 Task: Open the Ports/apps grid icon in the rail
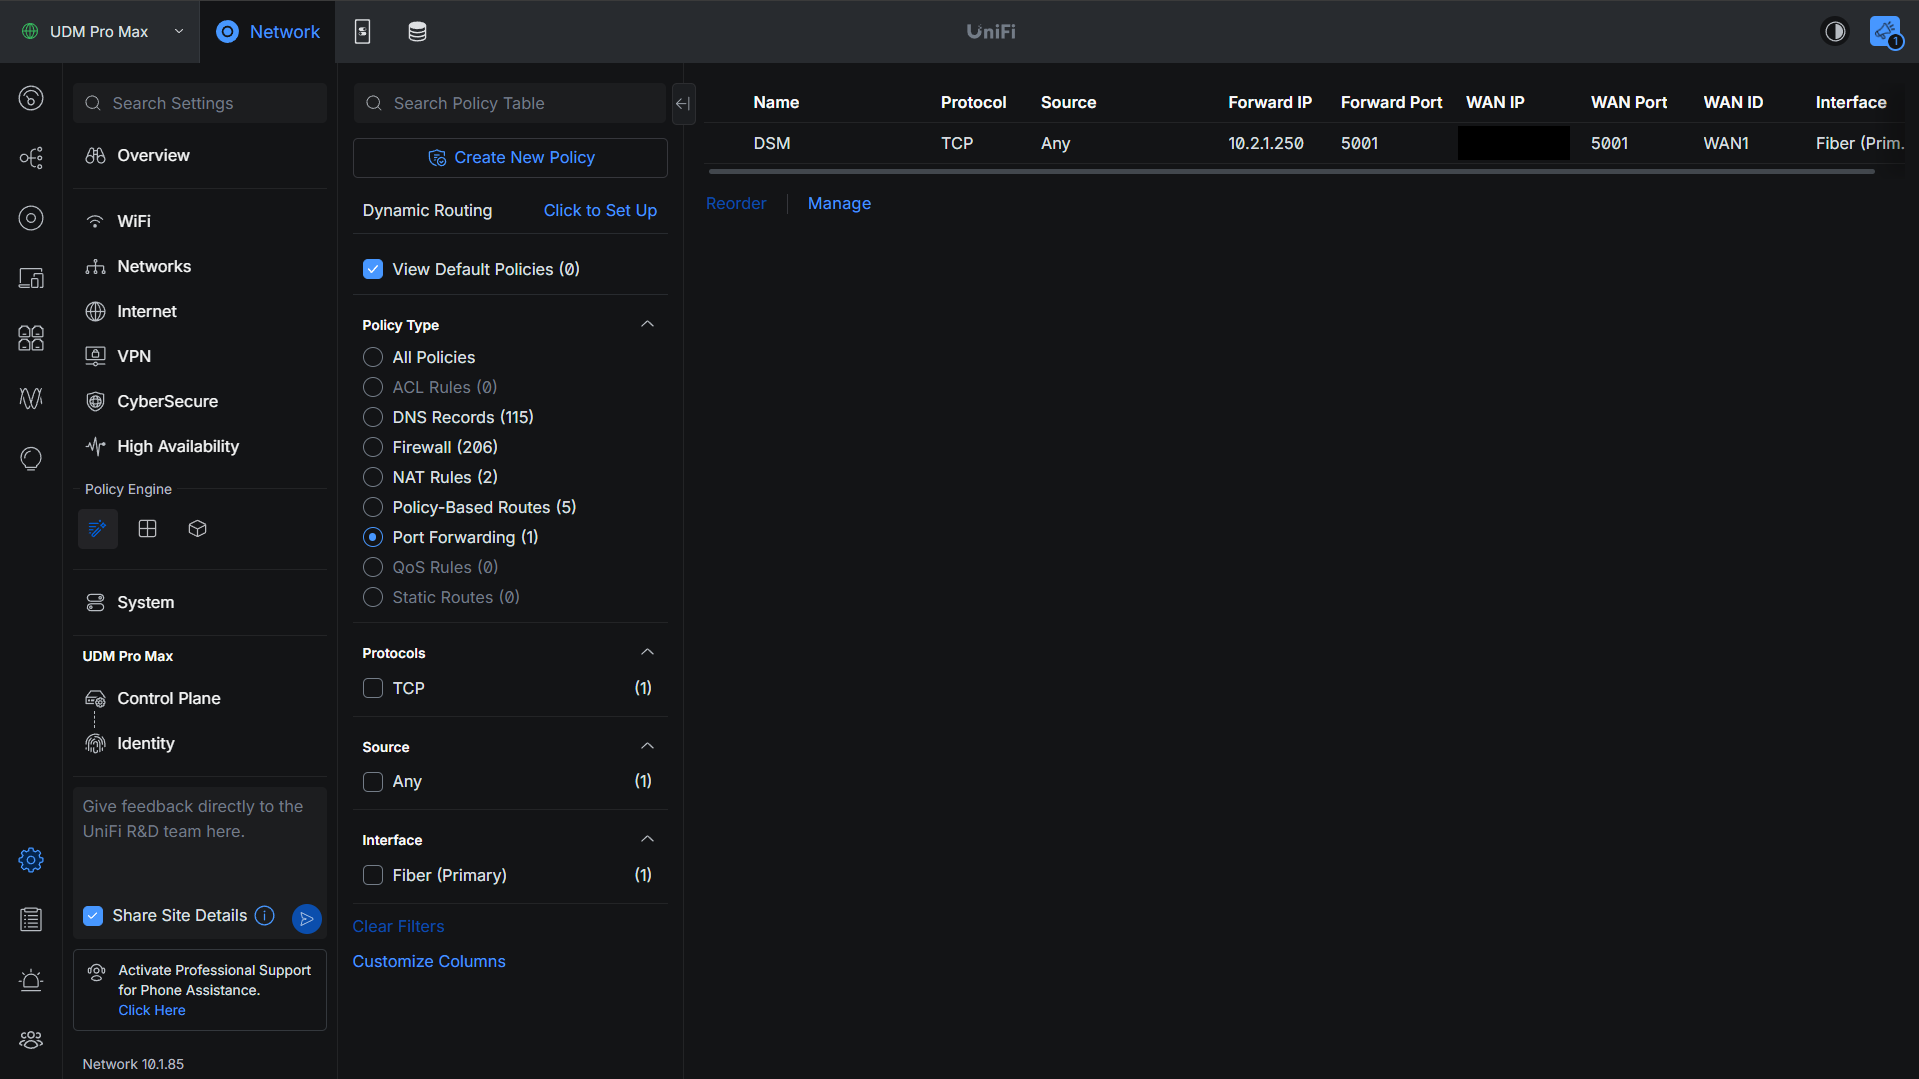(x=31, y=338)
